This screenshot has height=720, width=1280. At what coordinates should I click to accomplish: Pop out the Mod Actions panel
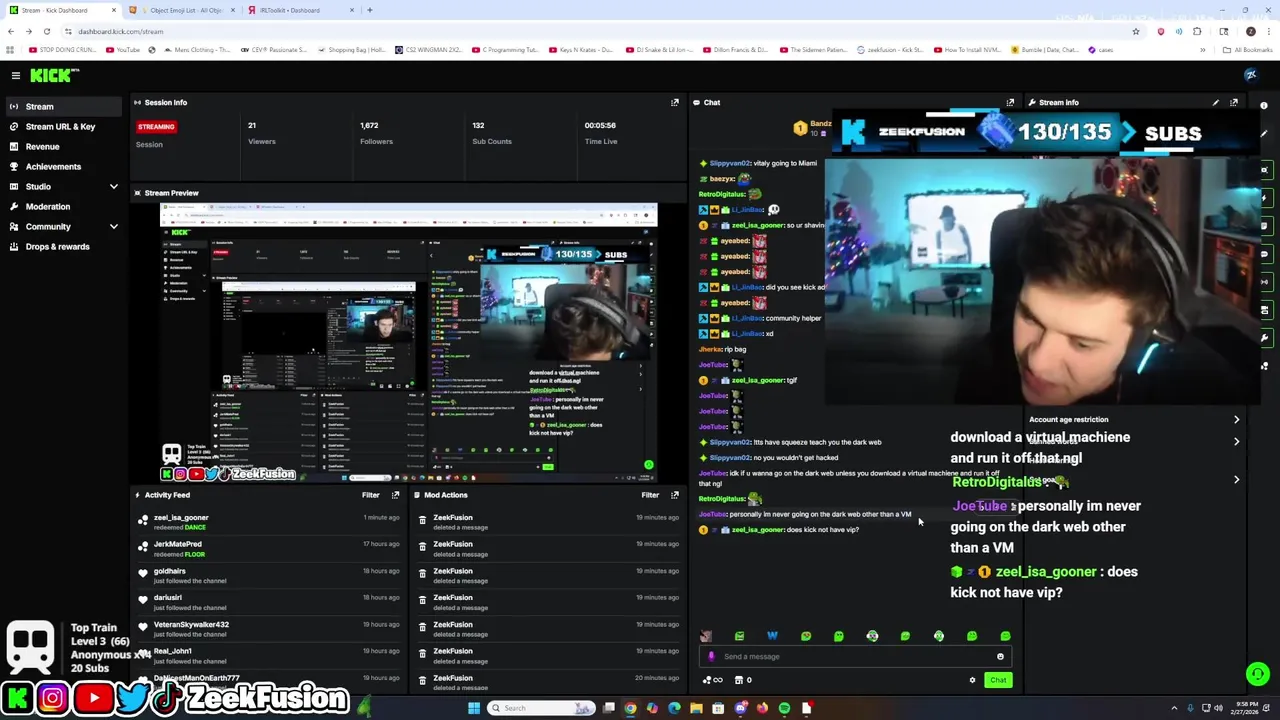(675, 495)
